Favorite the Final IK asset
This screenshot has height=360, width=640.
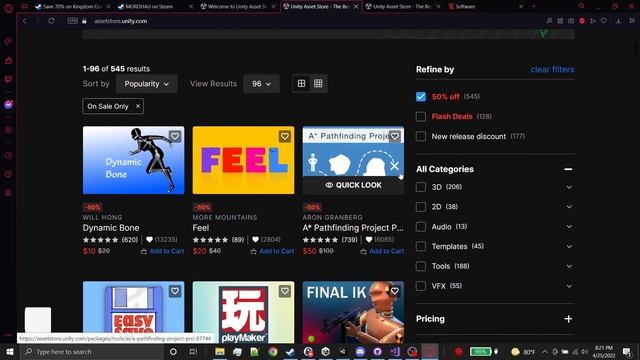395,291
